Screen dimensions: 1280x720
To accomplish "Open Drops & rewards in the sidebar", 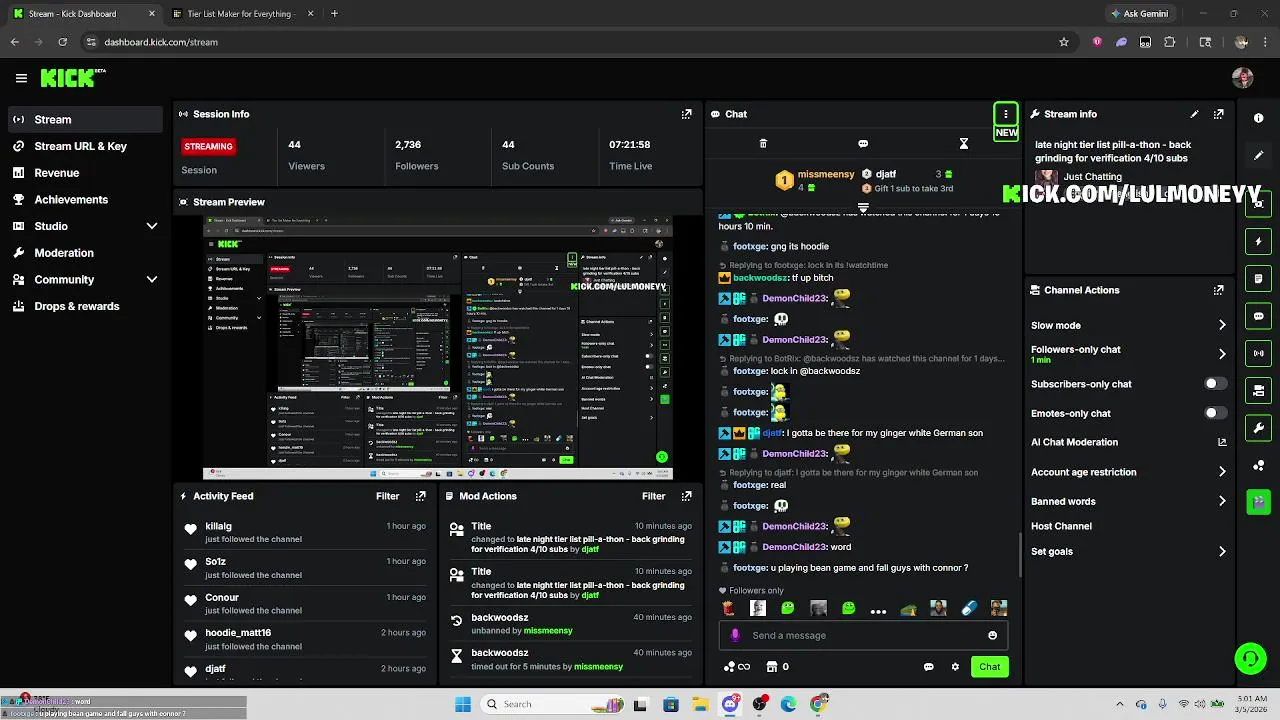I will [x=84, y=306].
